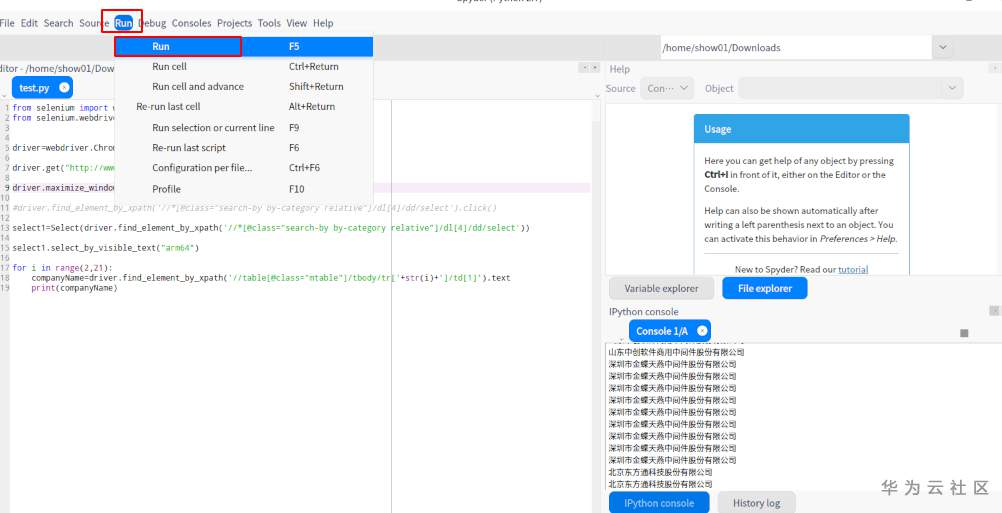Viewport: 1002px width, 513px height.
Task: Choose Run cell and advance
Action: 243,86
